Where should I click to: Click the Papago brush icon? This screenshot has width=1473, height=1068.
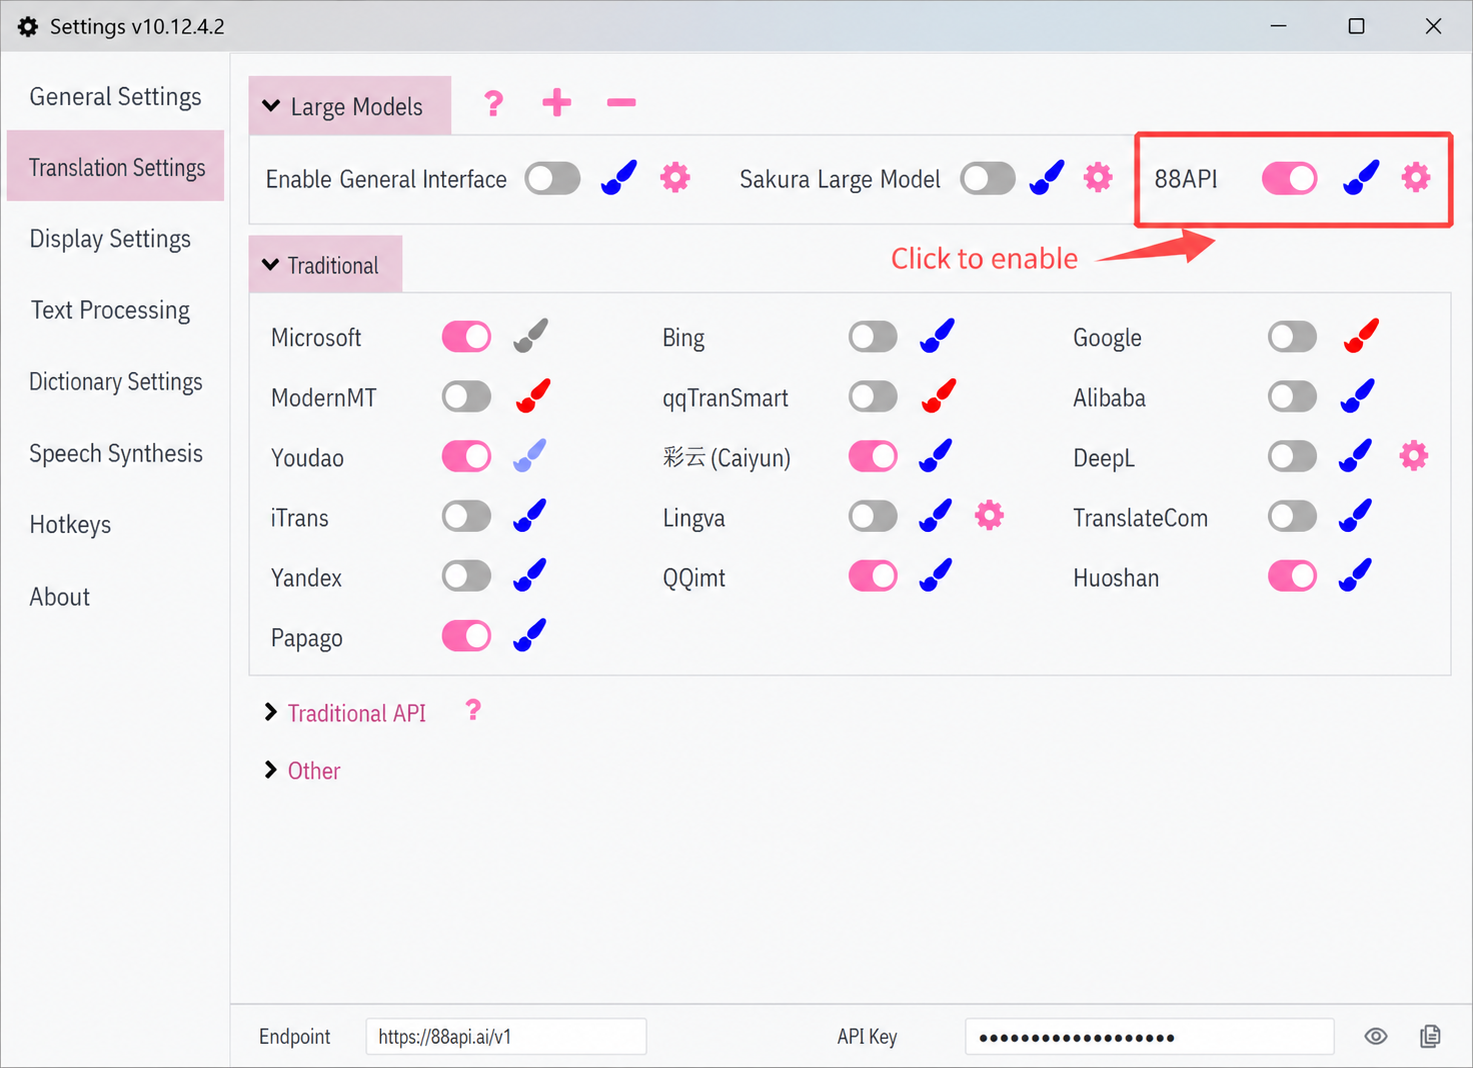[530, 636]
